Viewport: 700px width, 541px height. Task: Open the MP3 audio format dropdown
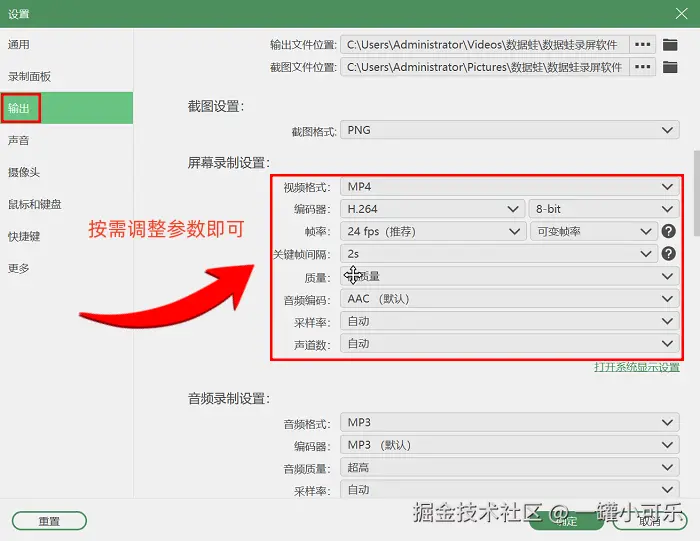point(510,422)
